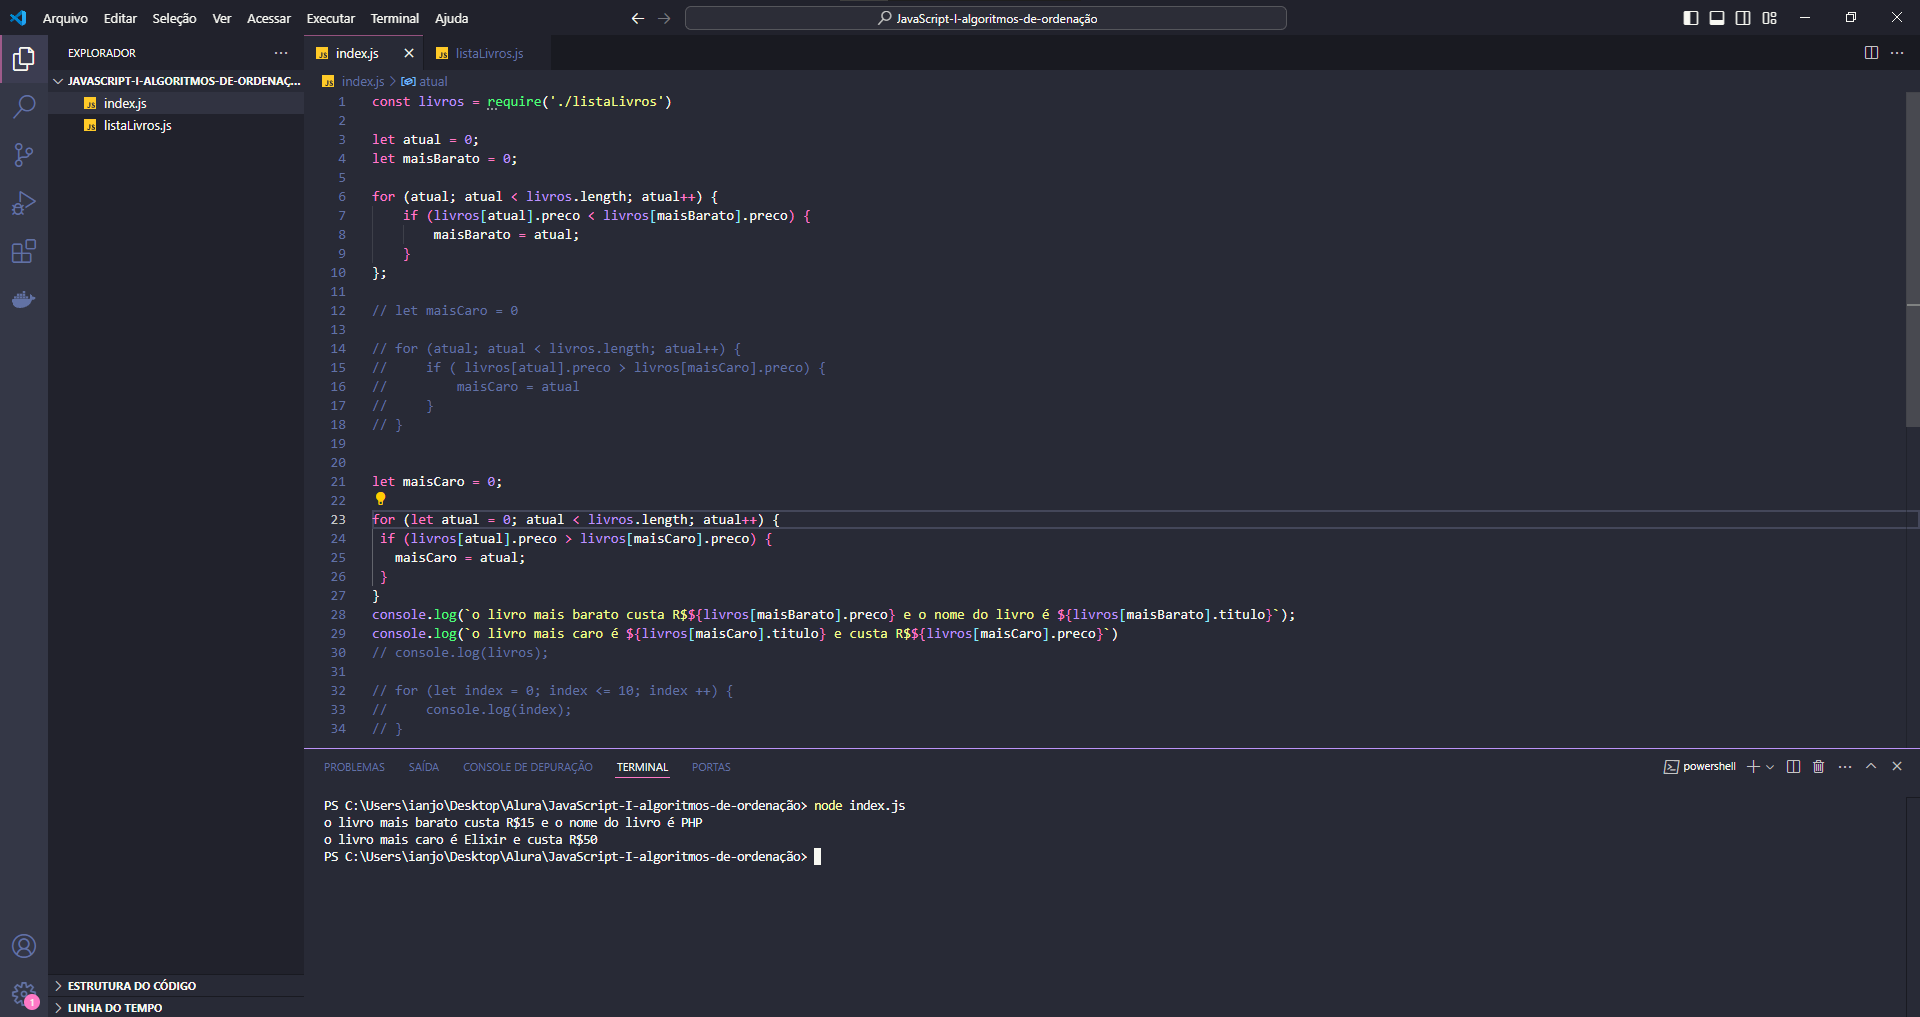Viewport: 1920px width, 1017px height.
Task: Switch to the PROBLEMAS panel tab
Action: [x=354, y=767]
